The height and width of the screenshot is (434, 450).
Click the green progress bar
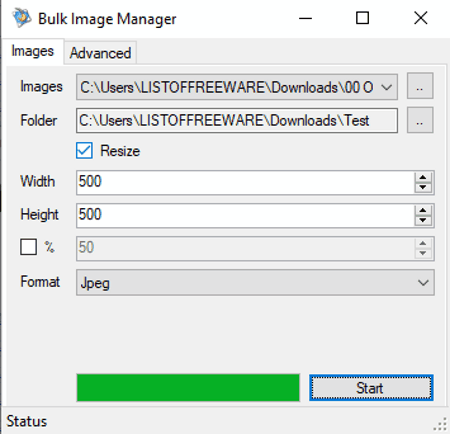188,388
